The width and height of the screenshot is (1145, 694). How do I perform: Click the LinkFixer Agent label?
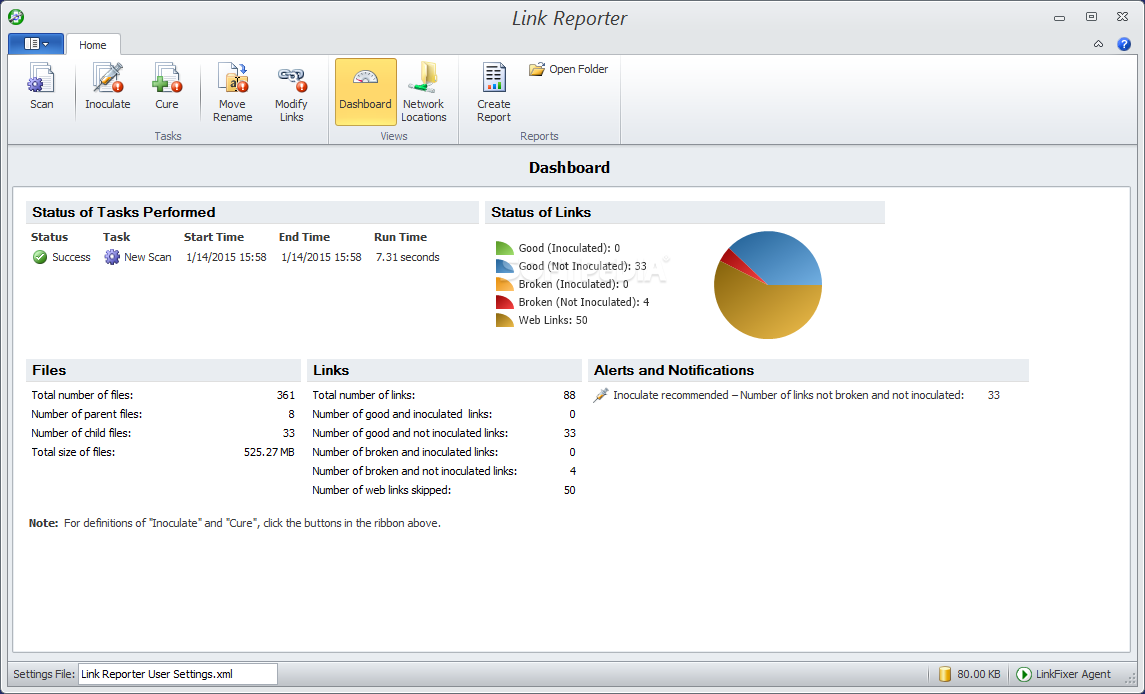click(x=1073, y=674)
